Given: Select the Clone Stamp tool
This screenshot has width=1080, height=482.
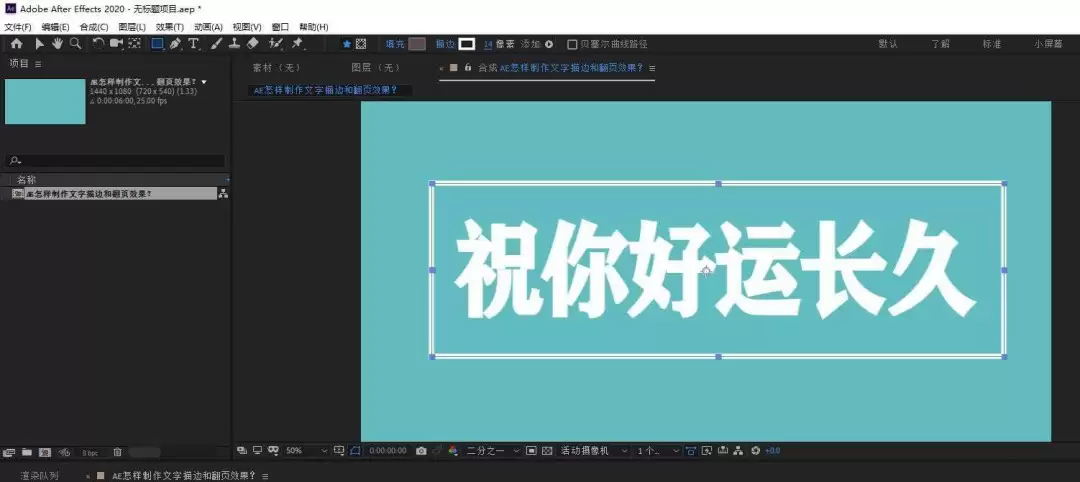Looking at the screenshot, I should tap(234, 43).
